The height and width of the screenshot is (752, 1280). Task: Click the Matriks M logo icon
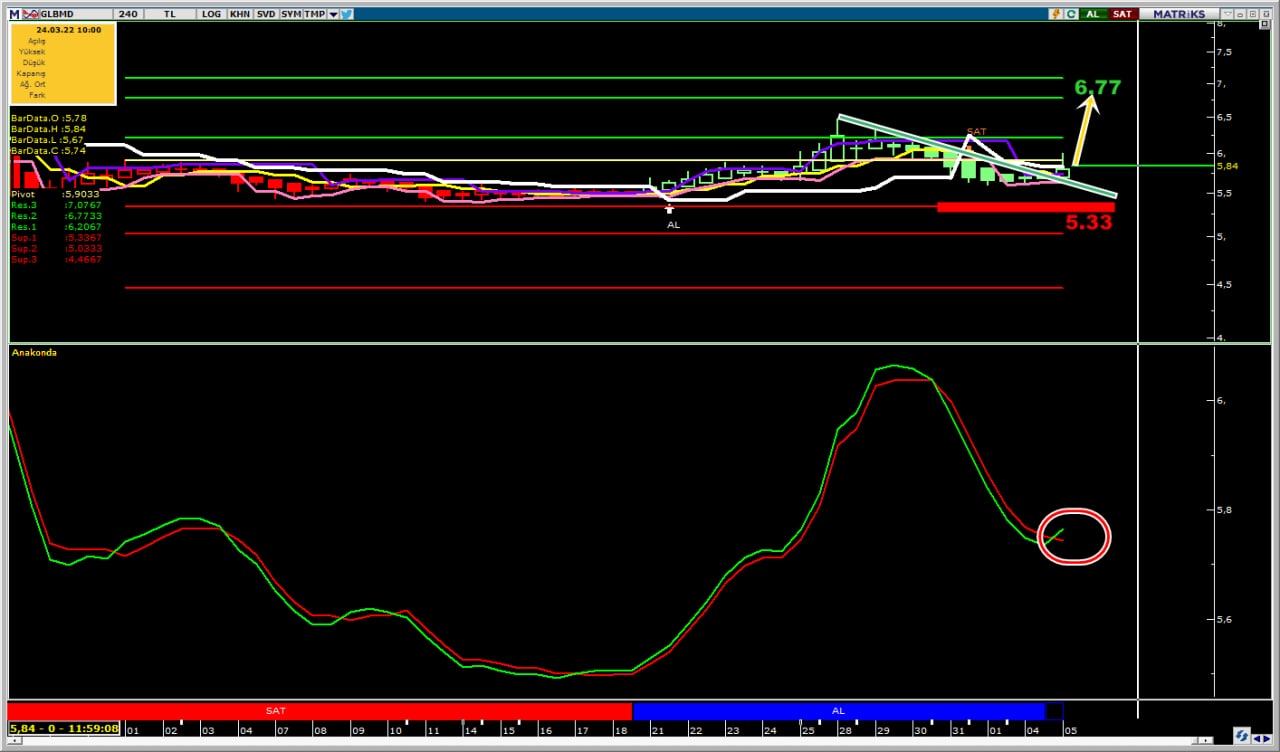tap(15, 14)
